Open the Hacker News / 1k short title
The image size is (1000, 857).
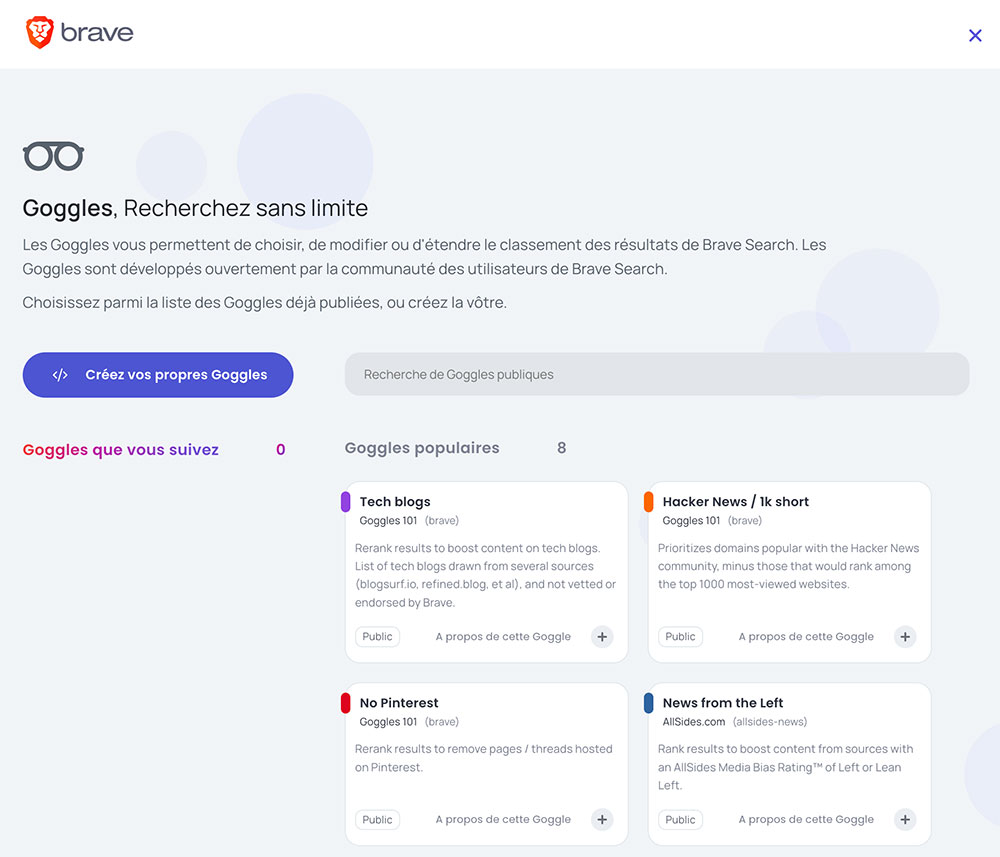(735, 502)
